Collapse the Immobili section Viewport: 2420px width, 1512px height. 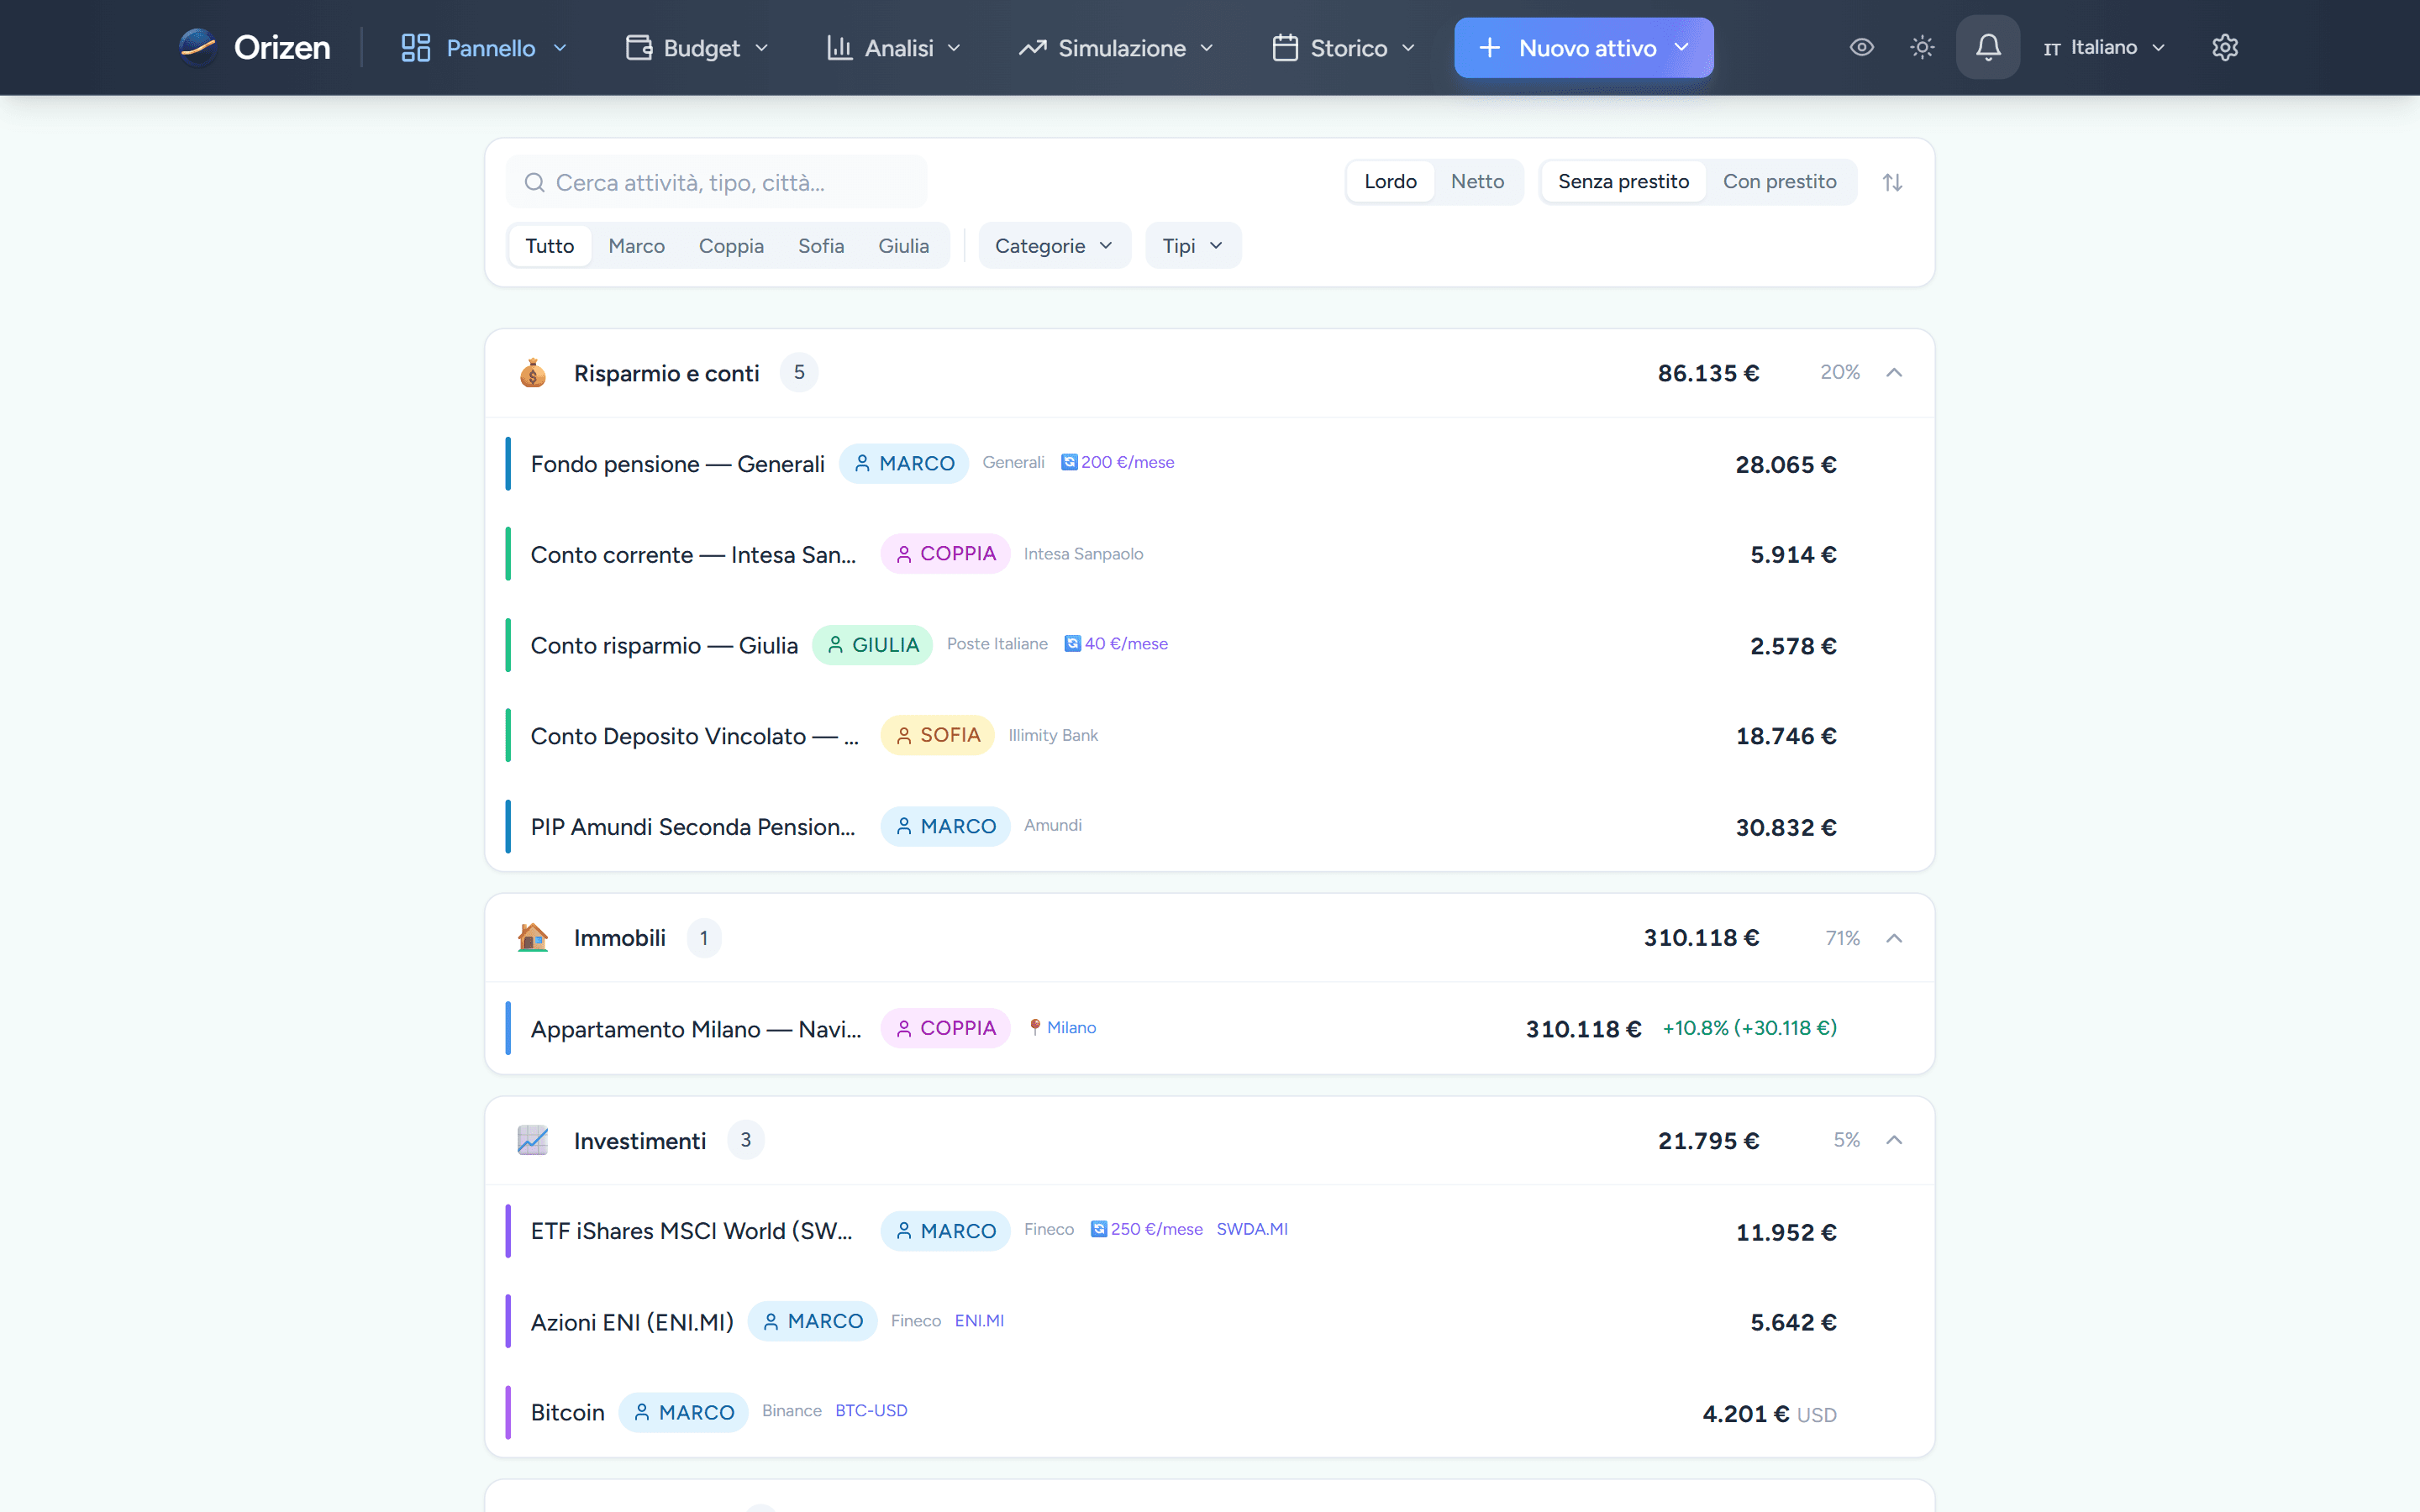coord(1894,938)
